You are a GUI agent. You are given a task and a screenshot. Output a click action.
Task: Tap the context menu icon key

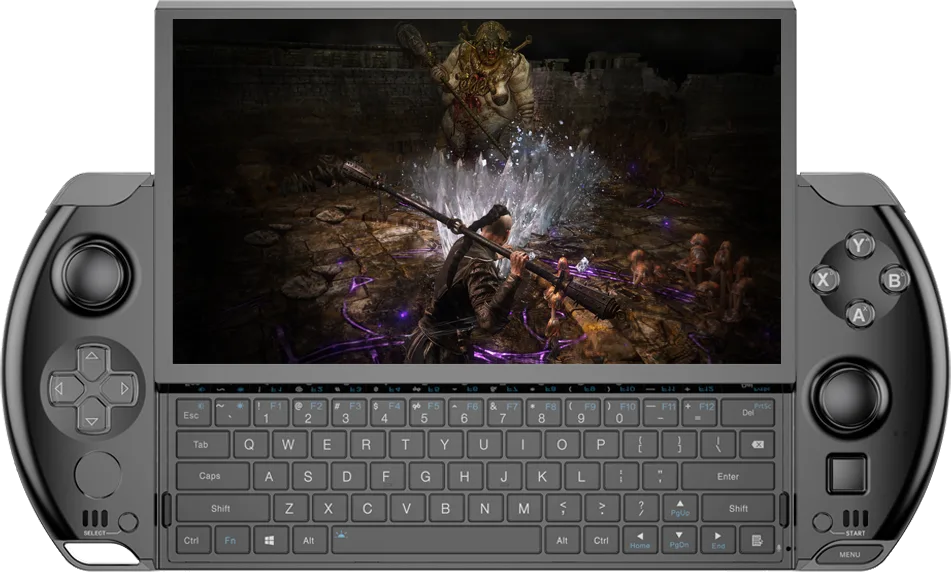pyautogui.click(x=757, y=540)
